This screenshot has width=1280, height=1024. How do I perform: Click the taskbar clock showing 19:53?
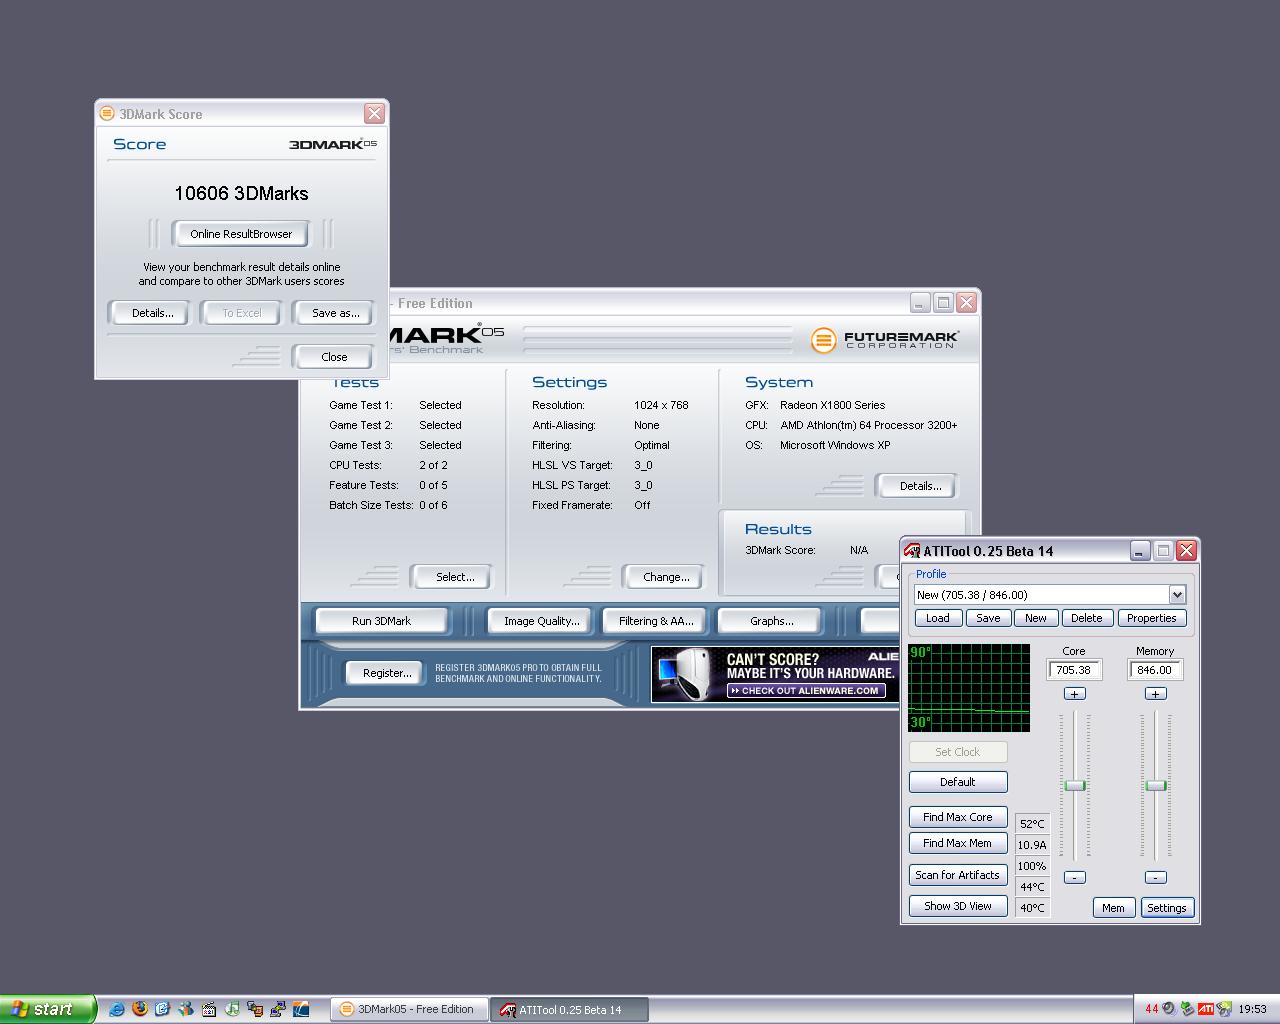(x=1252, y=1009)
